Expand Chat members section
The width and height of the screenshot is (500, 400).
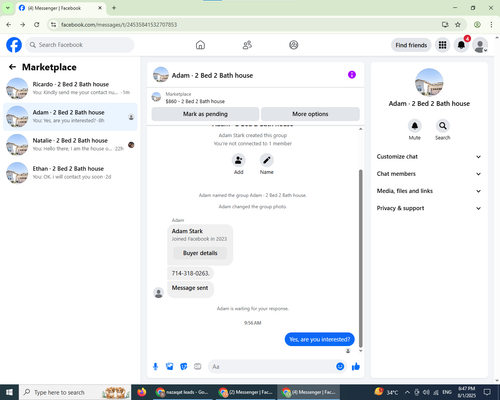coord(429,174)
